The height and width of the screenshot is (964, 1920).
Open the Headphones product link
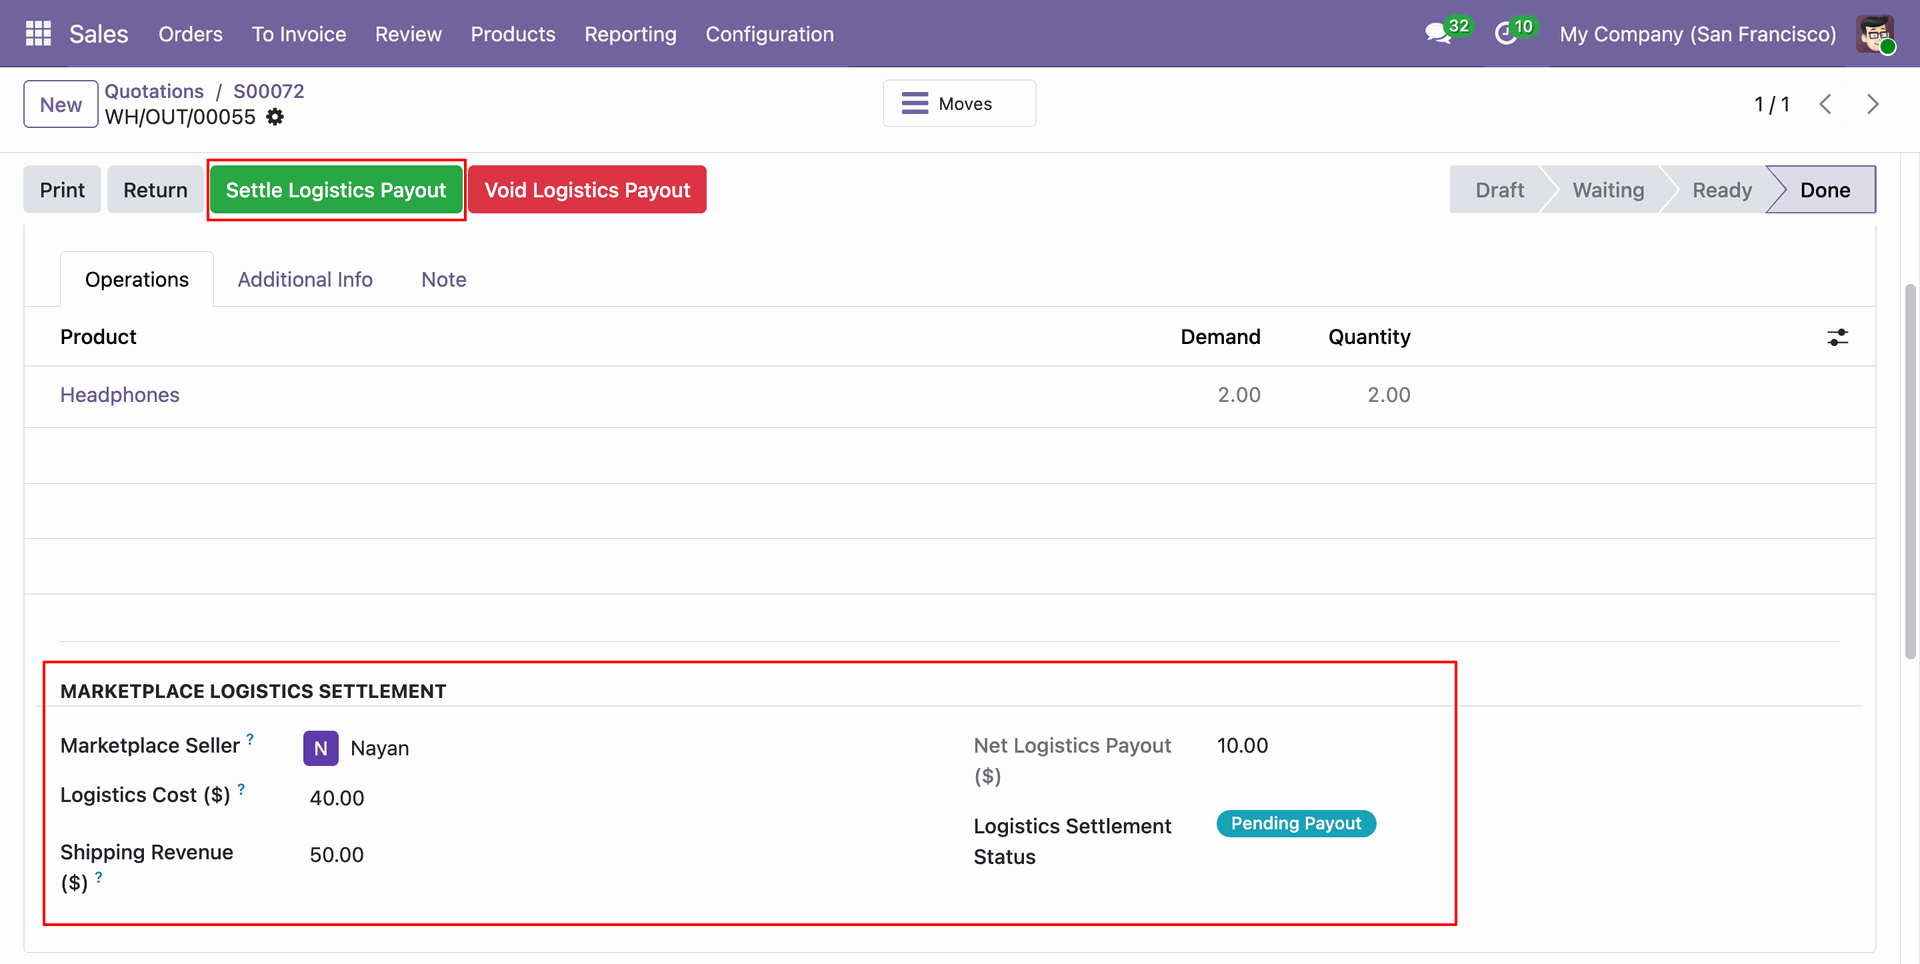tap(120, 395)
